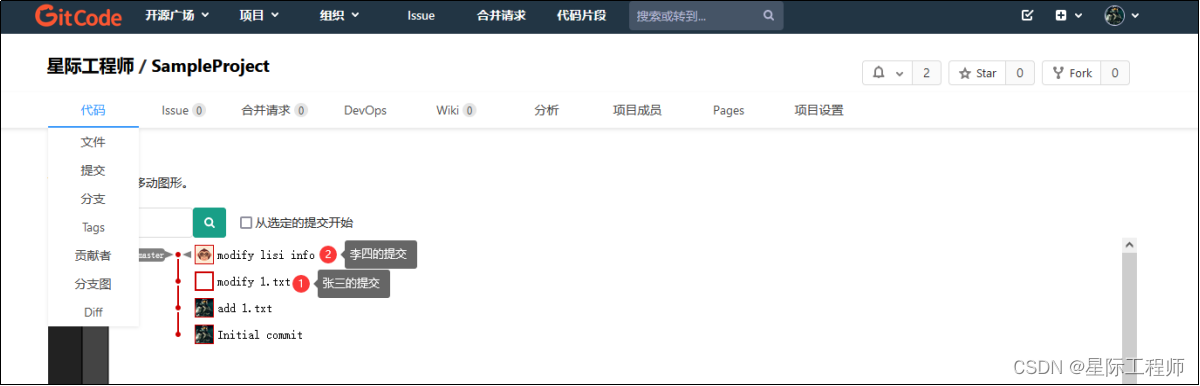Open 代码片段 in top navigation

pyautogui.click(x=581, y=16)
